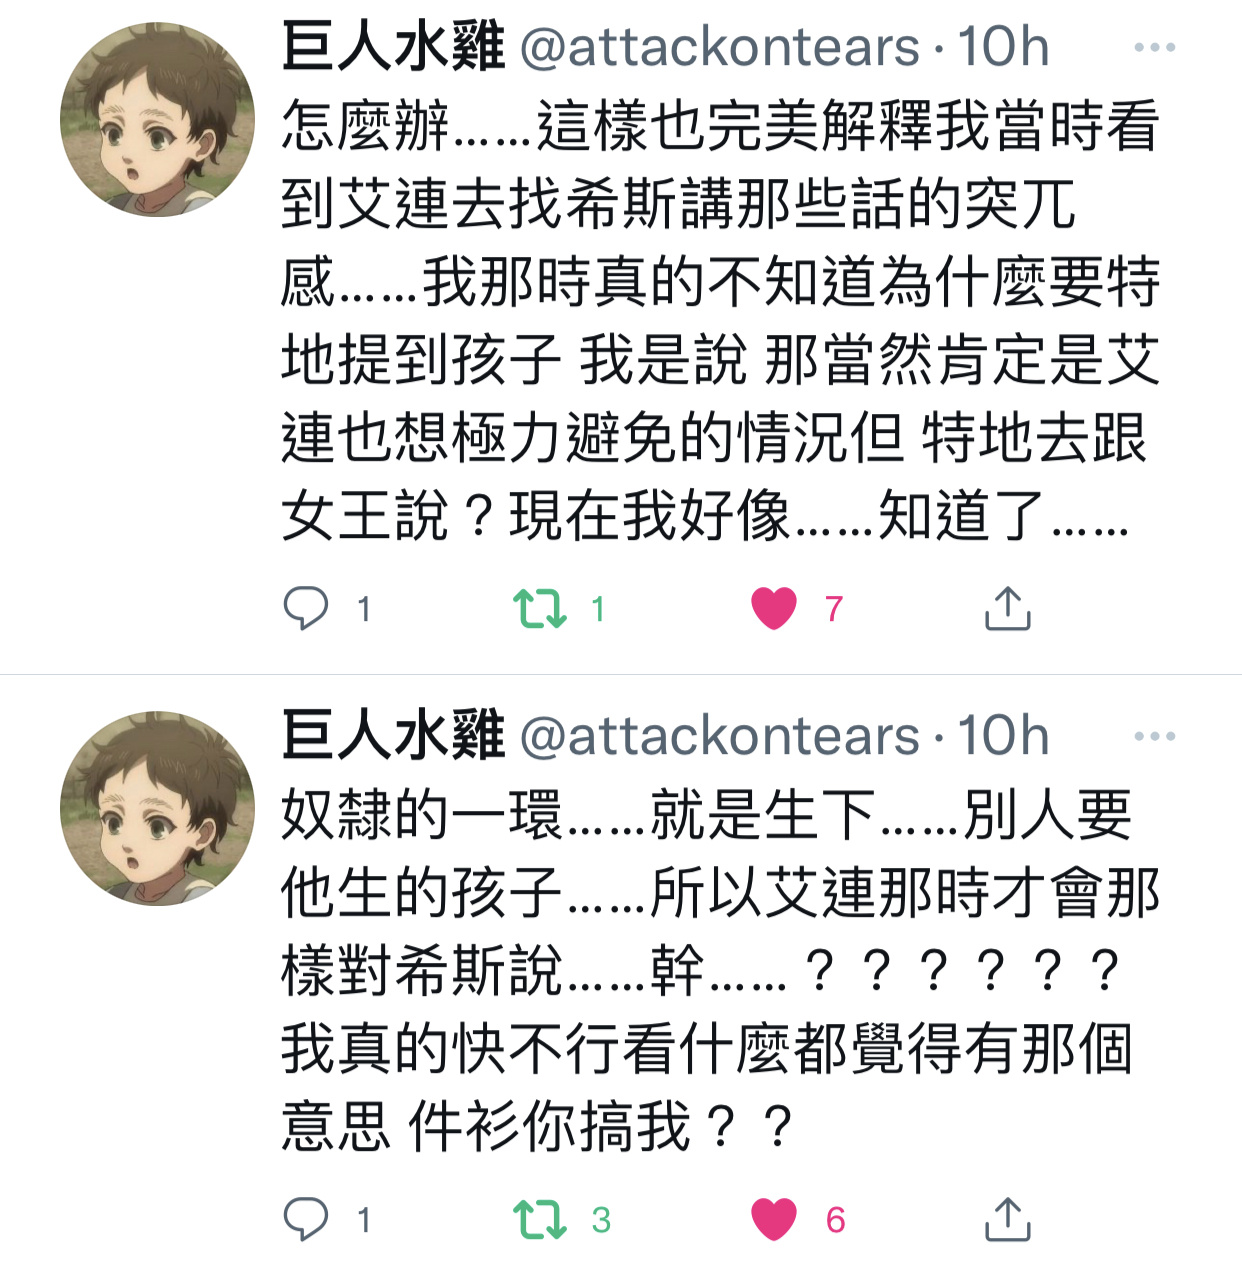The height and width of the screenshot is (1265, 1242).
Task: Open the first tweet's profile avatar
Action: [158, 119]
